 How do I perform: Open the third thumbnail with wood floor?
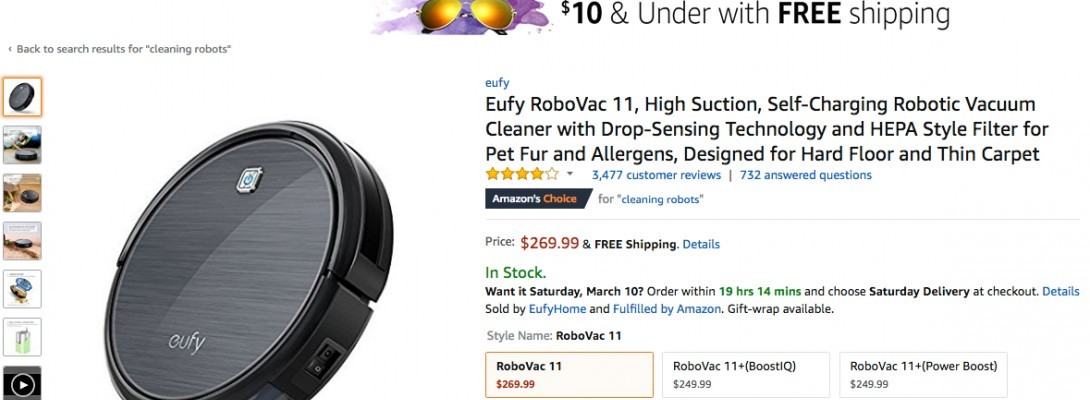(22, 193)
